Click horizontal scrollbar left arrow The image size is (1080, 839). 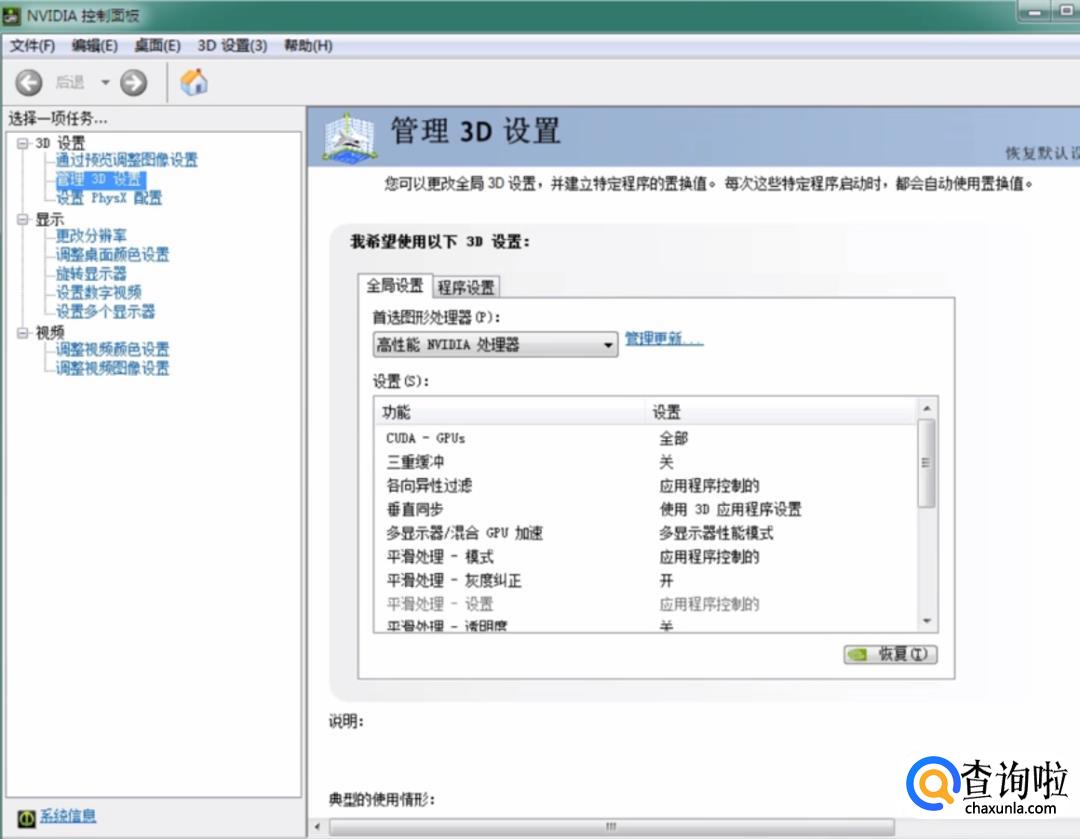point(317,827)
